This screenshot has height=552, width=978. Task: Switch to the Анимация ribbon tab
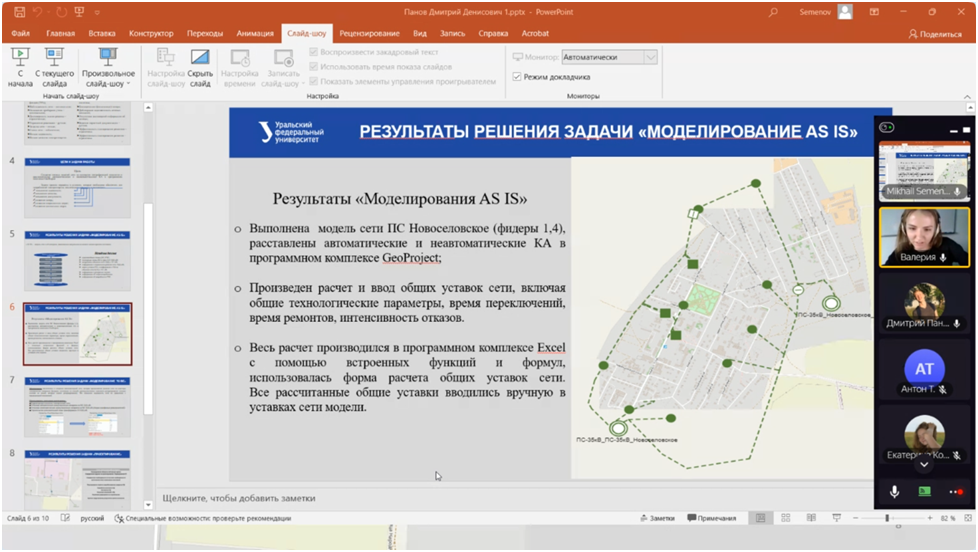pyautogui.click(x=255, y=33)
